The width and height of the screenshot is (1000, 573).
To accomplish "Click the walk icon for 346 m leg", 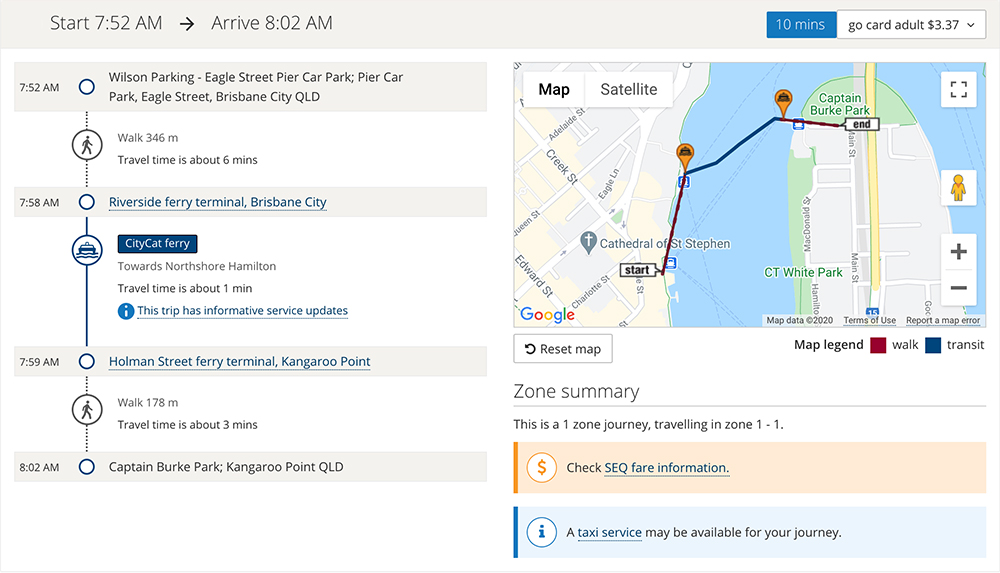I will pos(87,145).
